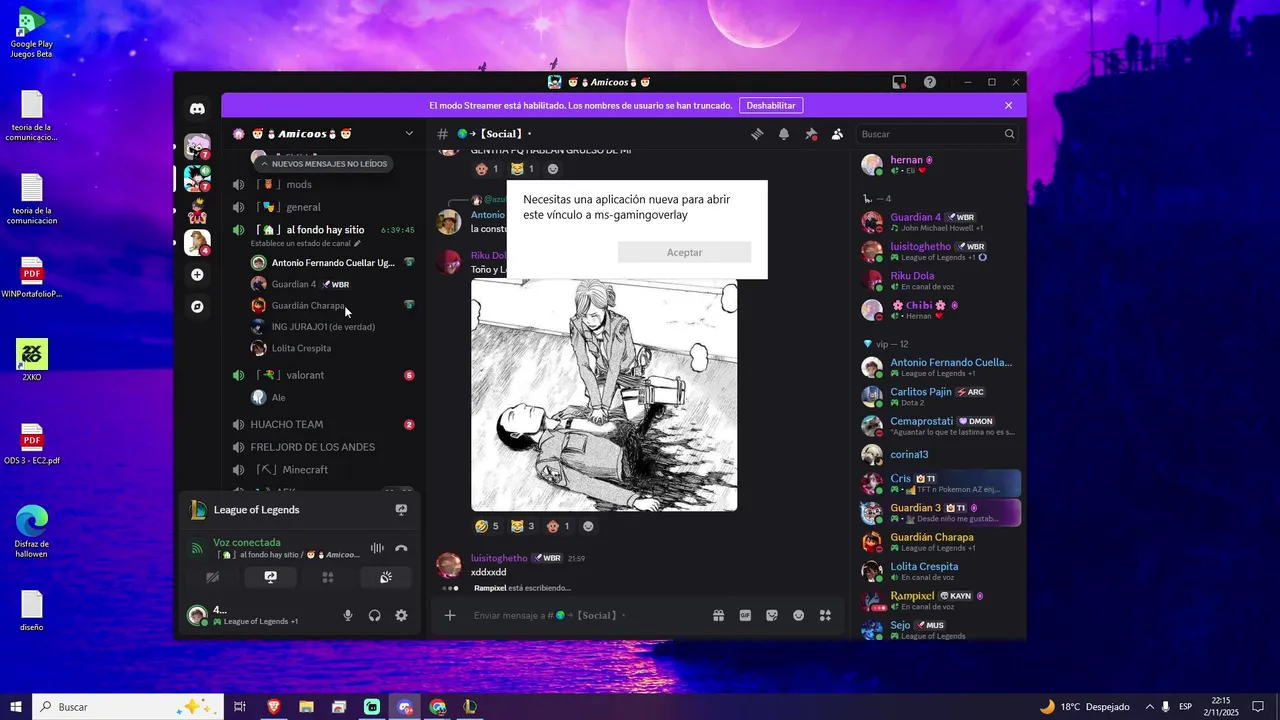
Task: Open Rampixel in member list
Action: click(x=939, y=601)
